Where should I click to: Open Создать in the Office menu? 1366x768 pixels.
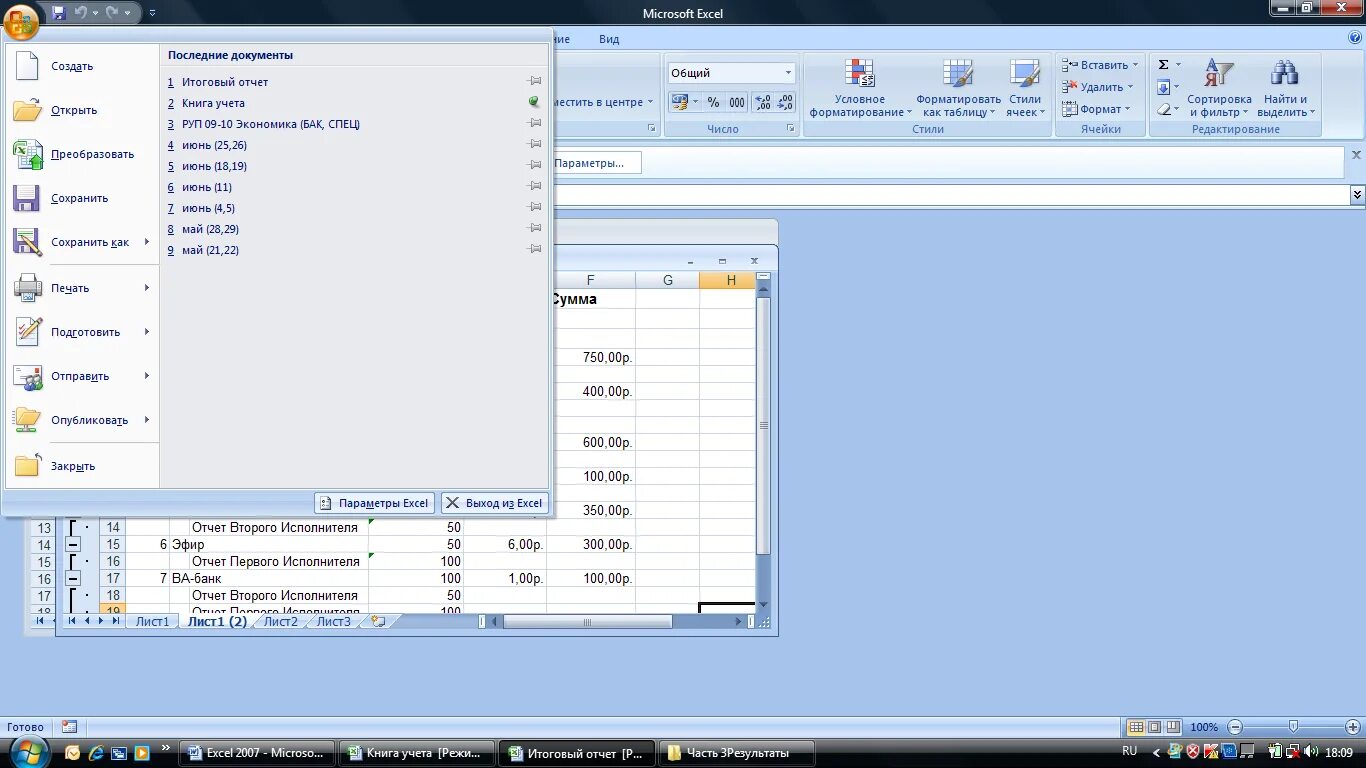83,66
